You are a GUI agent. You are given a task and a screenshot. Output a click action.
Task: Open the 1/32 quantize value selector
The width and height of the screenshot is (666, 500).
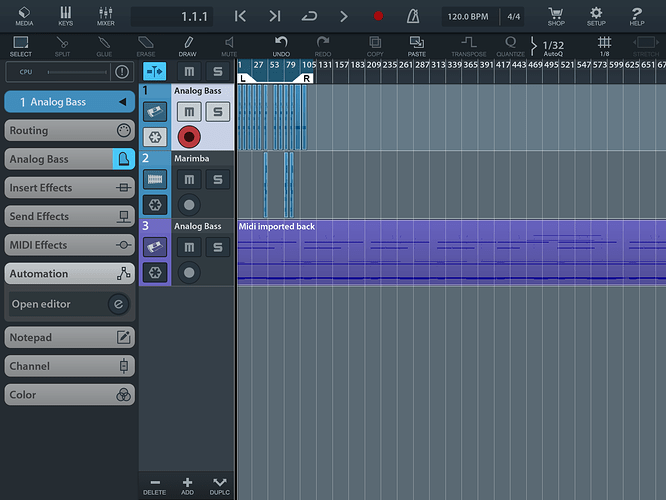coord(553,47)
